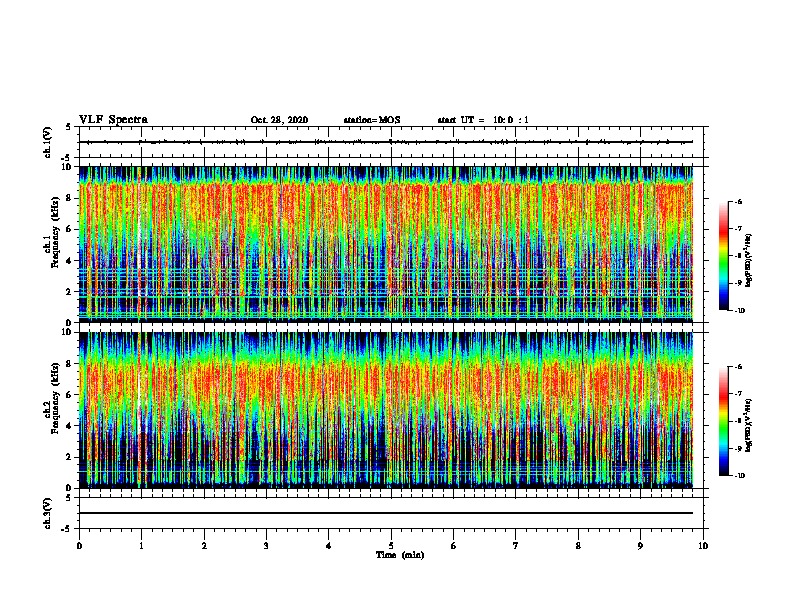Click the '-5' tick on ch.3(V) axis
792x612 pixels.
(66, 529)
